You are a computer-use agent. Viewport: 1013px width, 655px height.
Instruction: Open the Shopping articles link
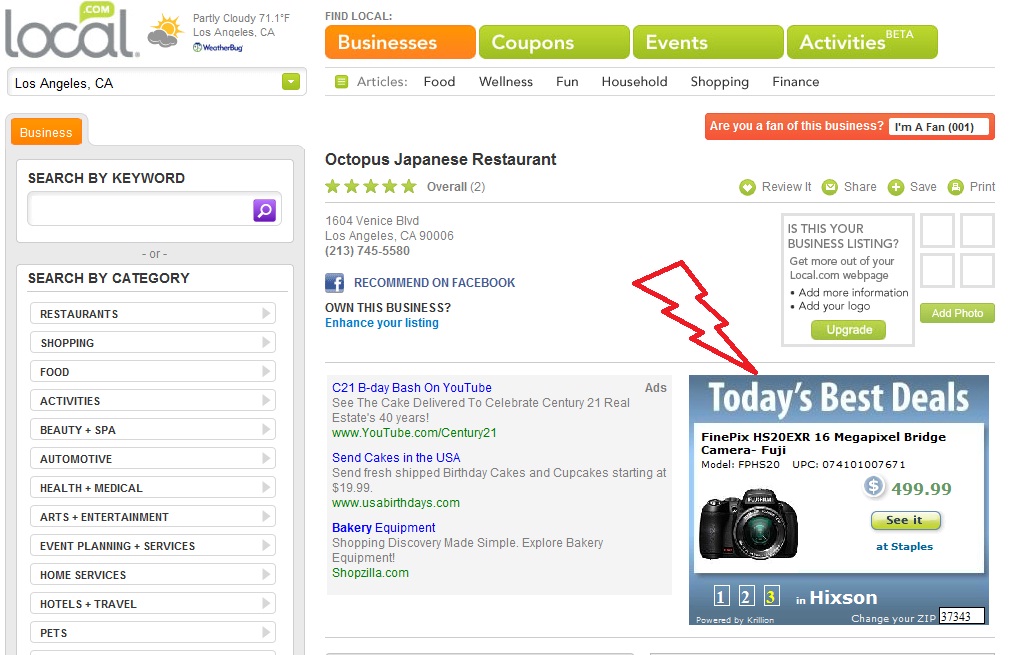pos(720,82)
